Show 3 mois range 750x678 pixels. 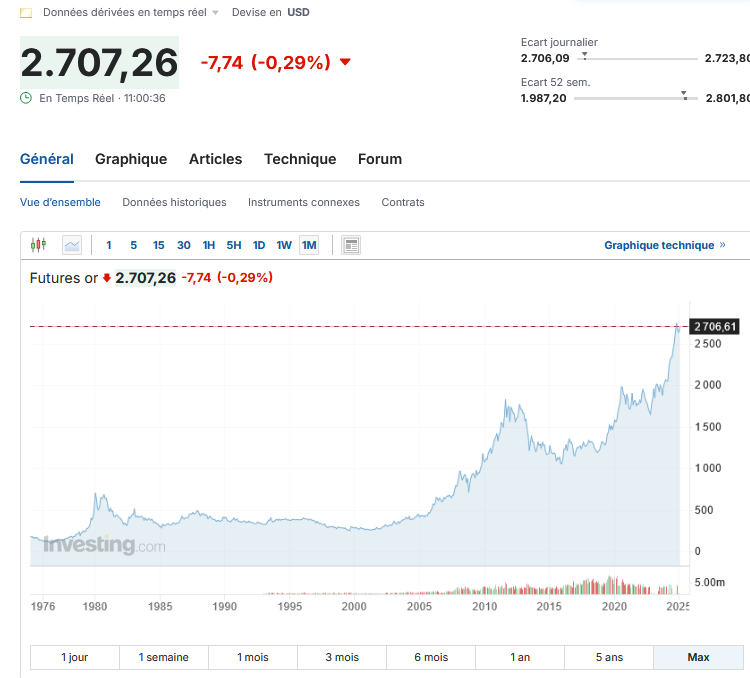[342, 657]
